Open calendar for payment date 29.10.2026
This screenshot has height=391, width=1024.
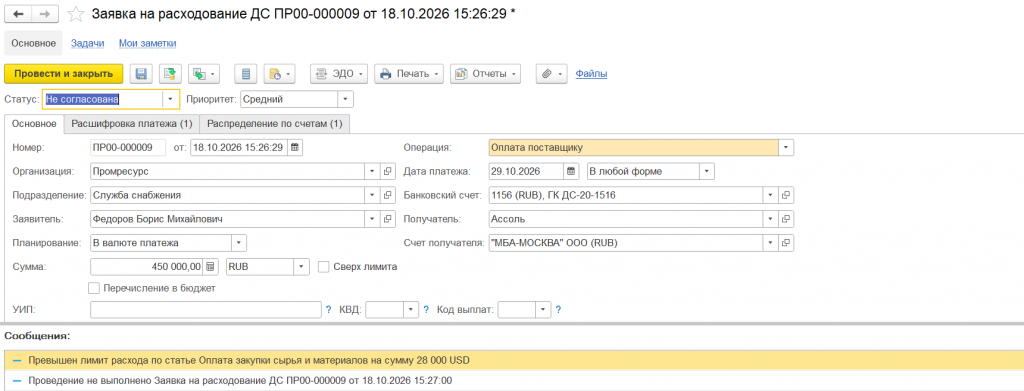pyautogui.click(x=571, y=172)
